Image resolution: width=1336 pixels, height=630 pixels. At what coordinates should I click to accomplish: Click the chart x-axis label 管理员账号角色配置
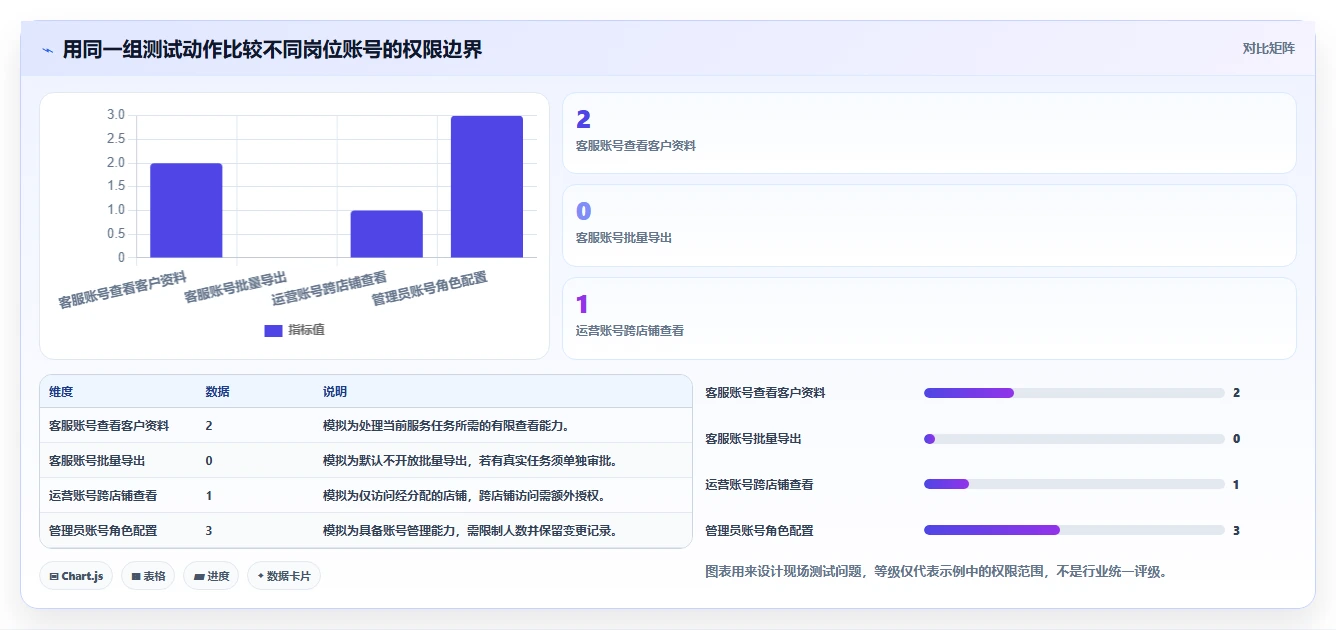pos(430,289)
